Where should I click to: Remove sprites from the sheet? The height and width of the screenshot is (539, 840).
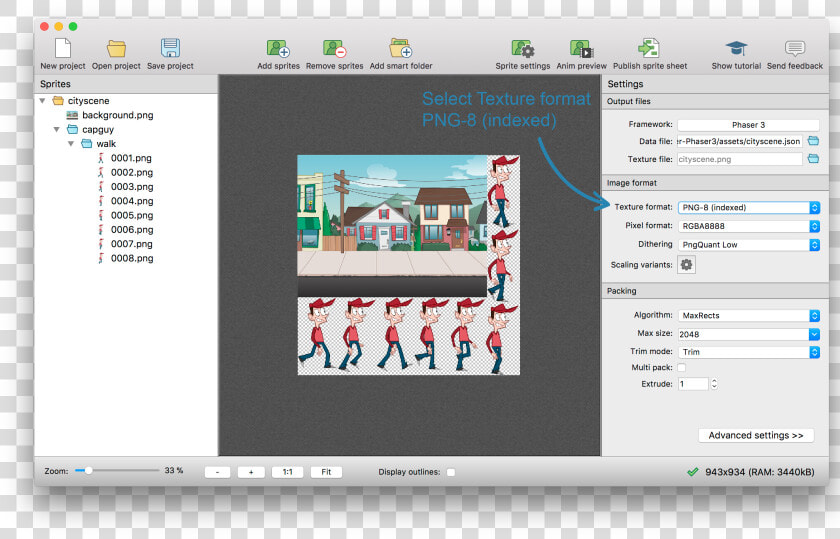point(334,54)
